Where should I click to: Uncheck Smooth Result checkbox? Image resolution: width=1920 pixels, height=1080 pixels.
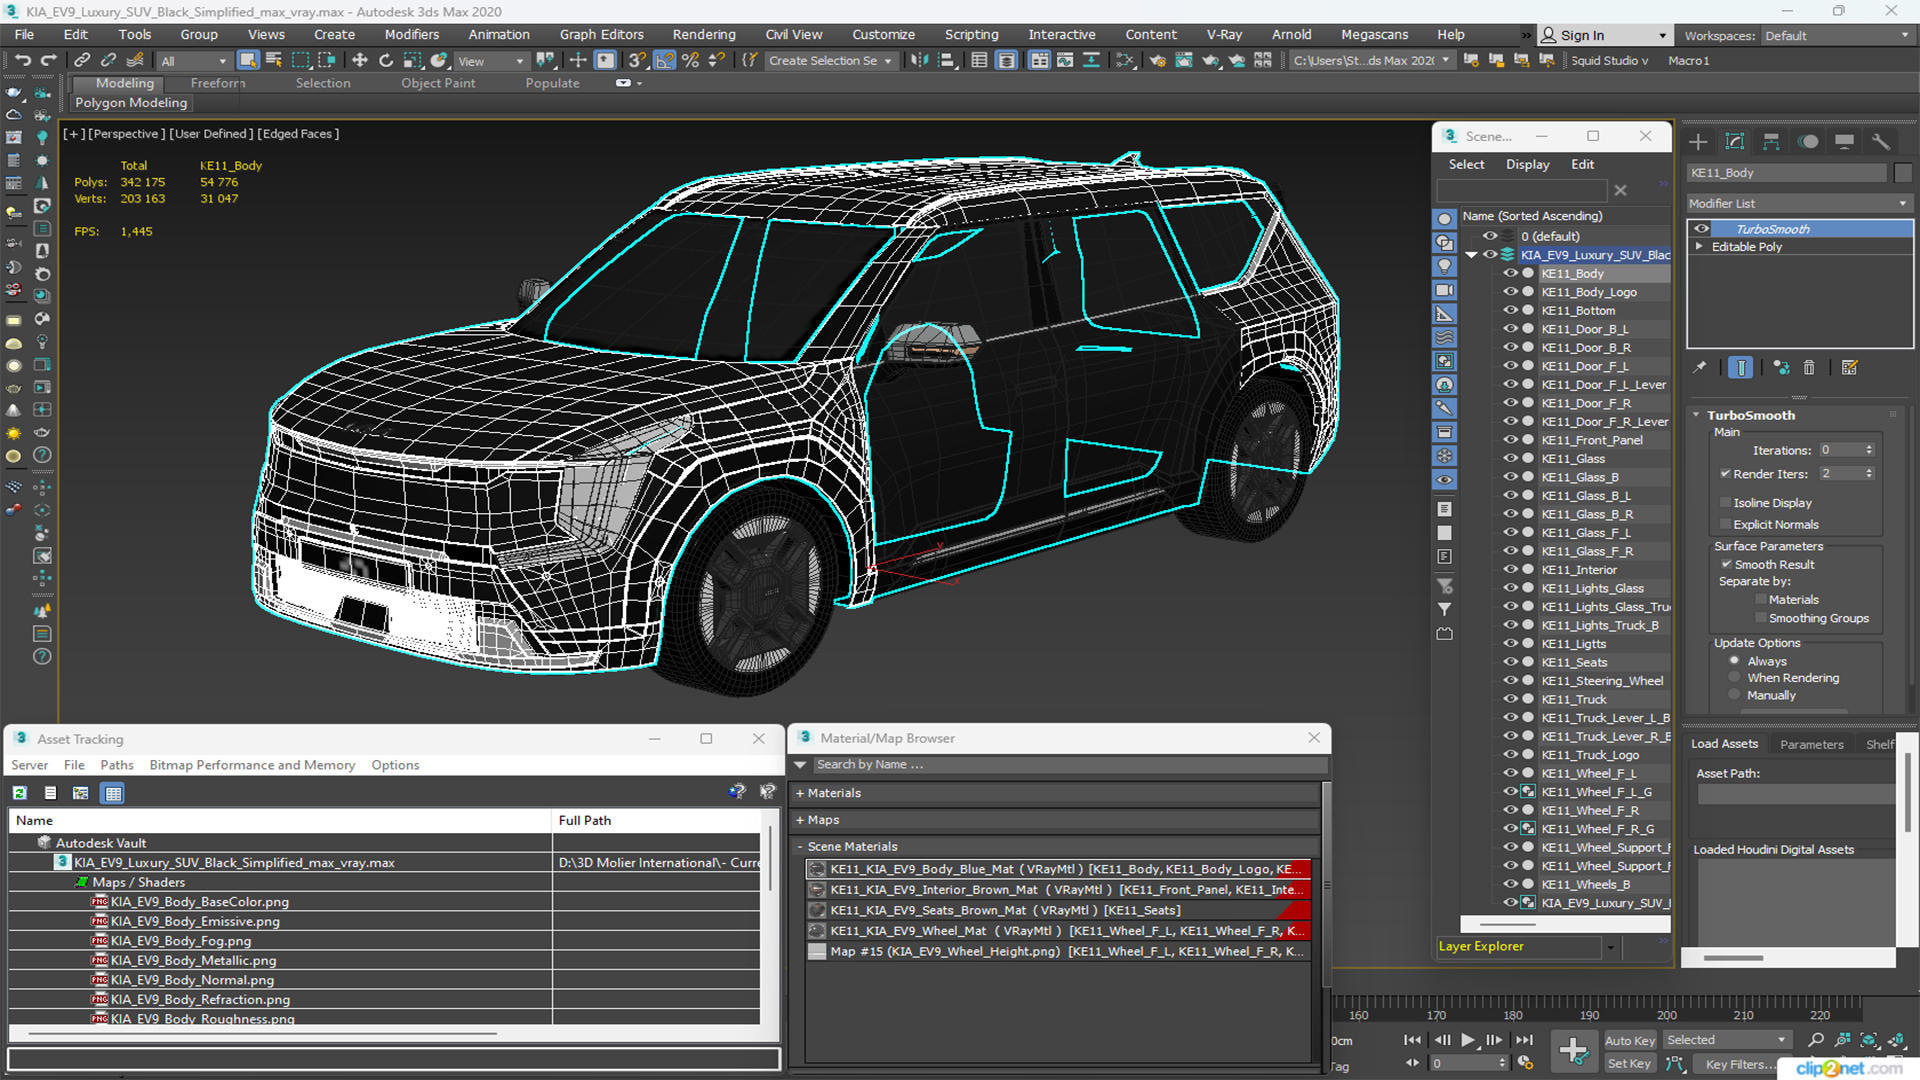[1725, 565]
